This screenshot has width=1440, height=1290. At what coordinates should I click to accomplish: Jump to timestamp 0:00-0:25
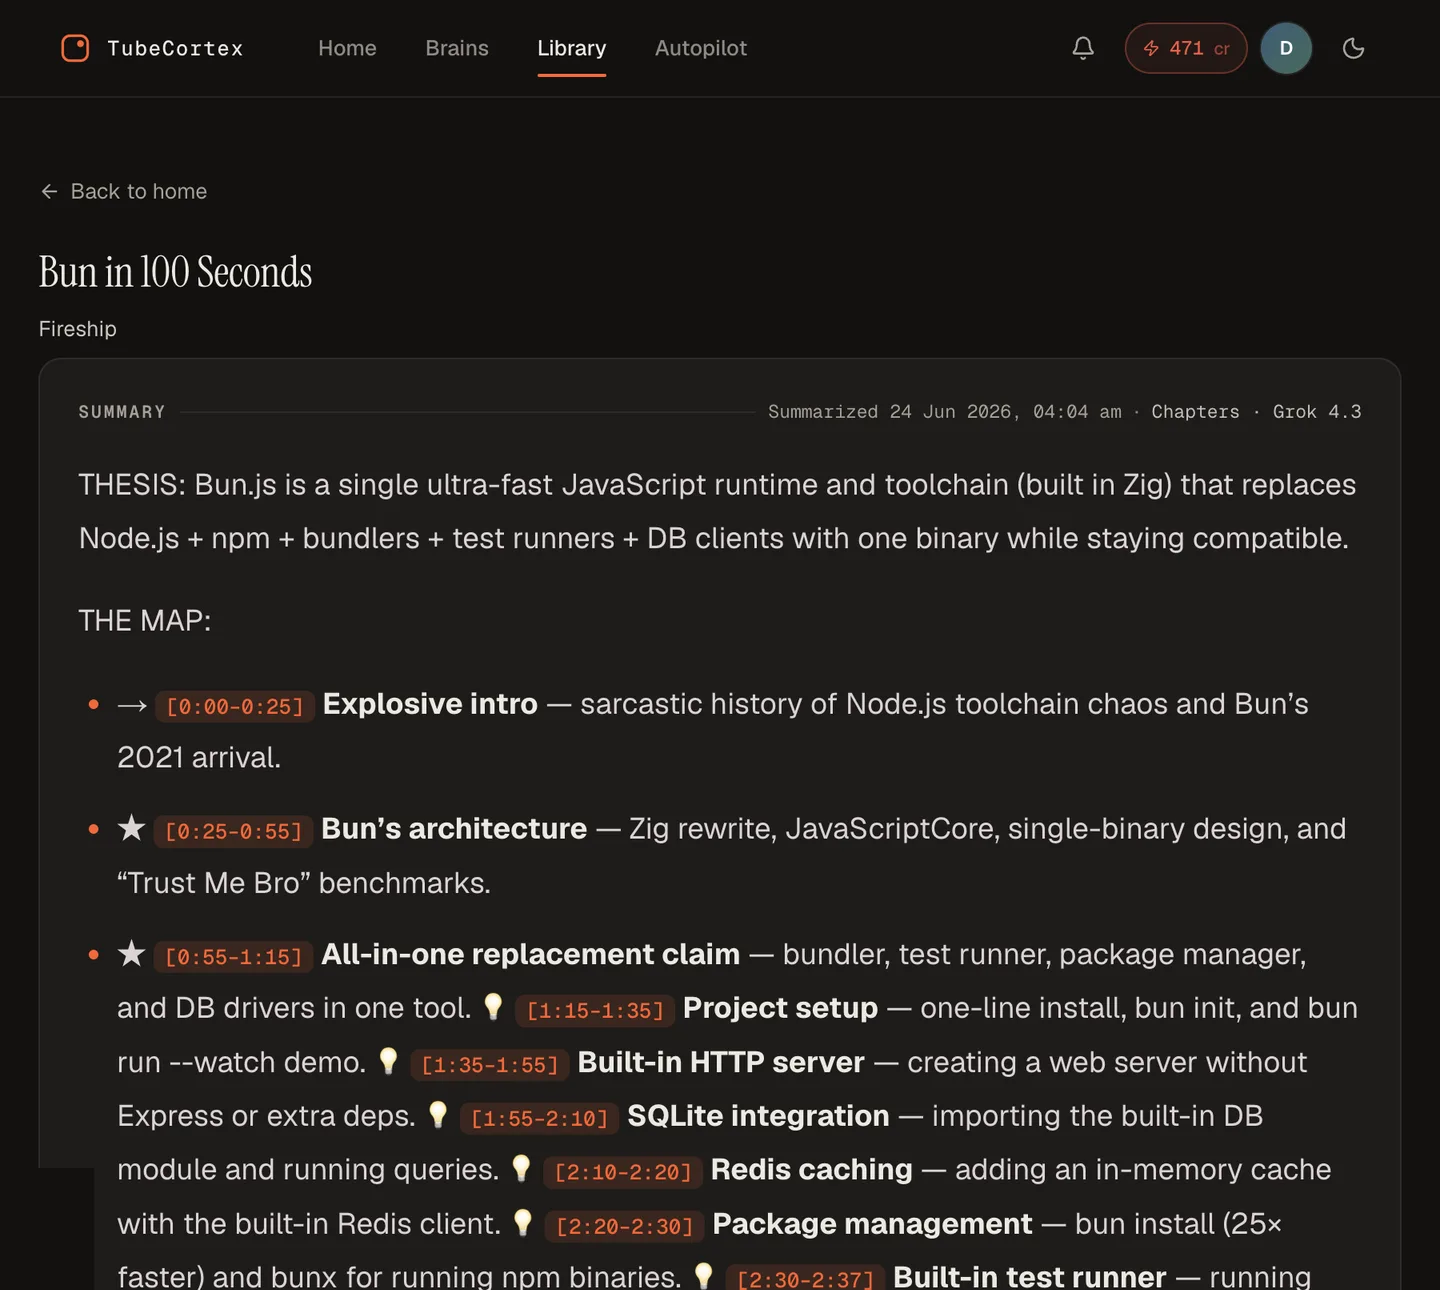pyautogui.click(x=235, y=706)
